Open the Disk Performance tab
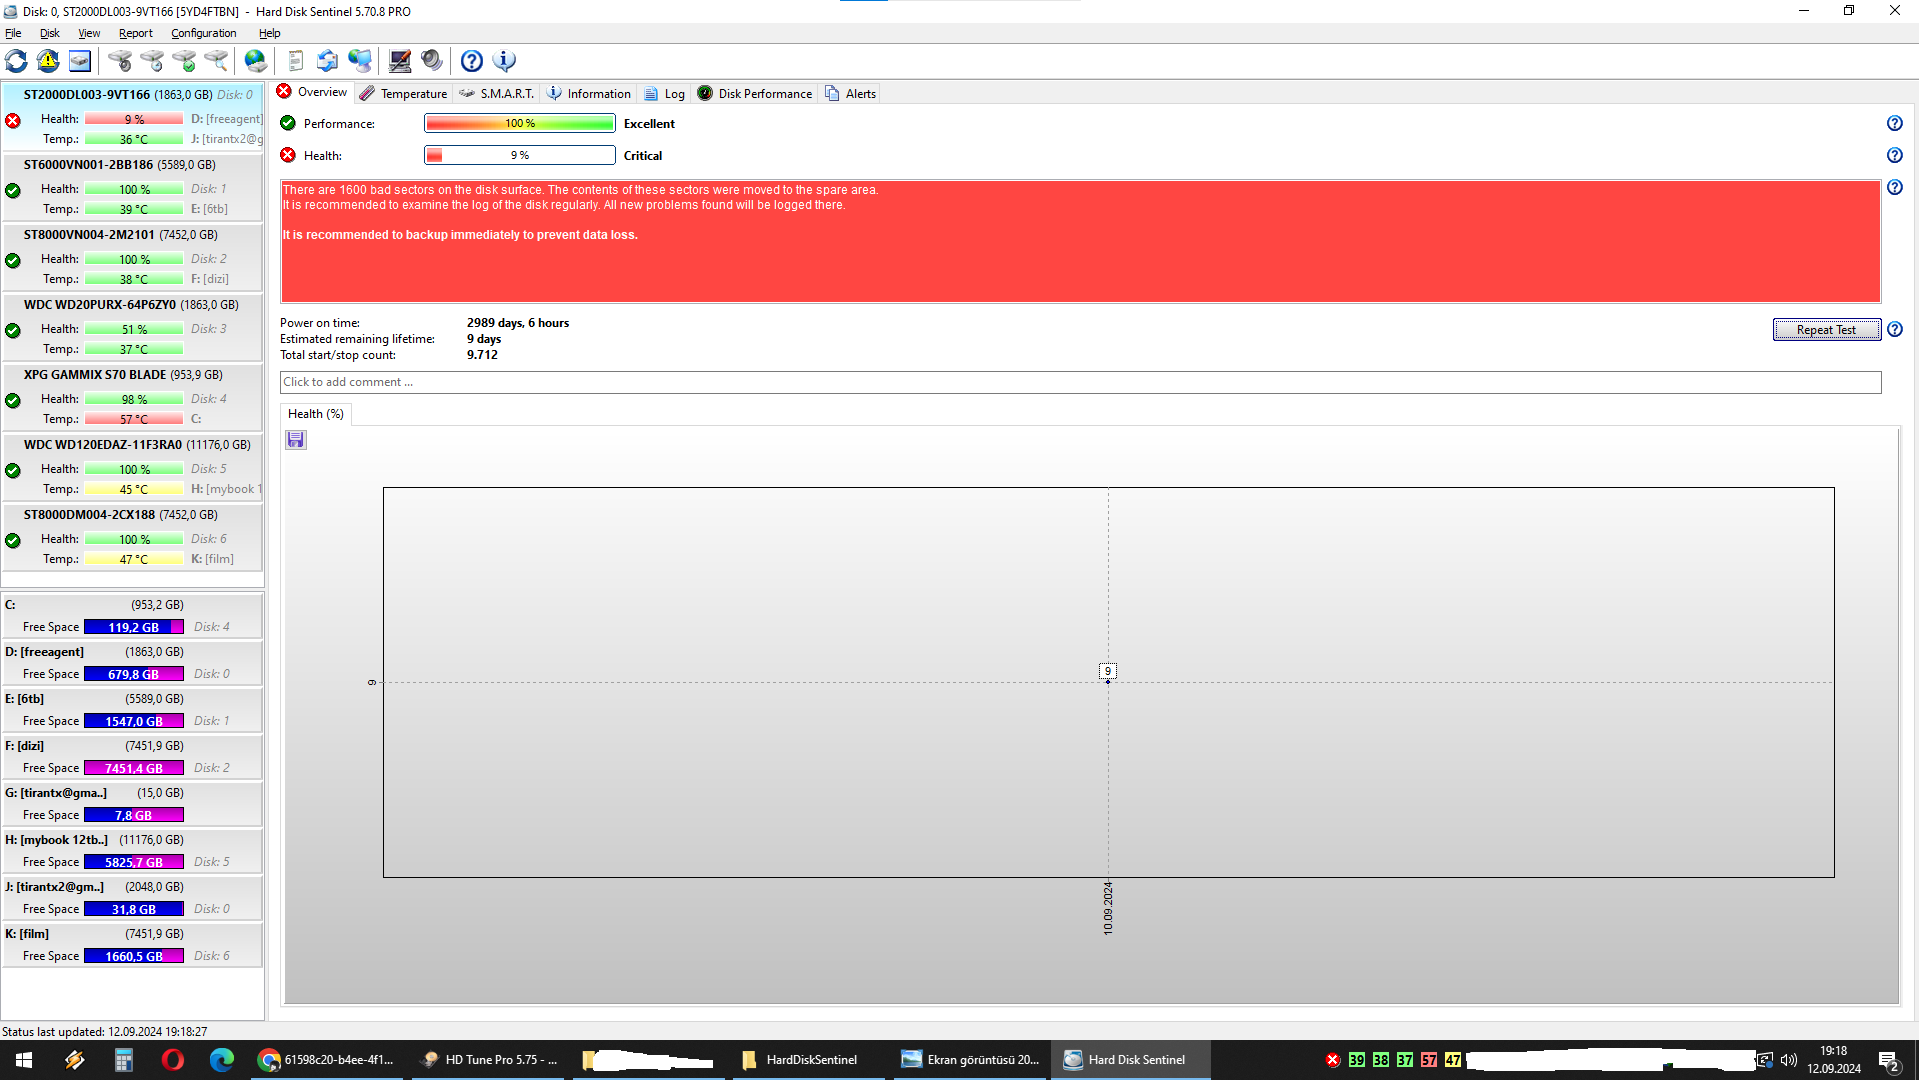This screenshot has width=1919, height=1080. (755, 94)
